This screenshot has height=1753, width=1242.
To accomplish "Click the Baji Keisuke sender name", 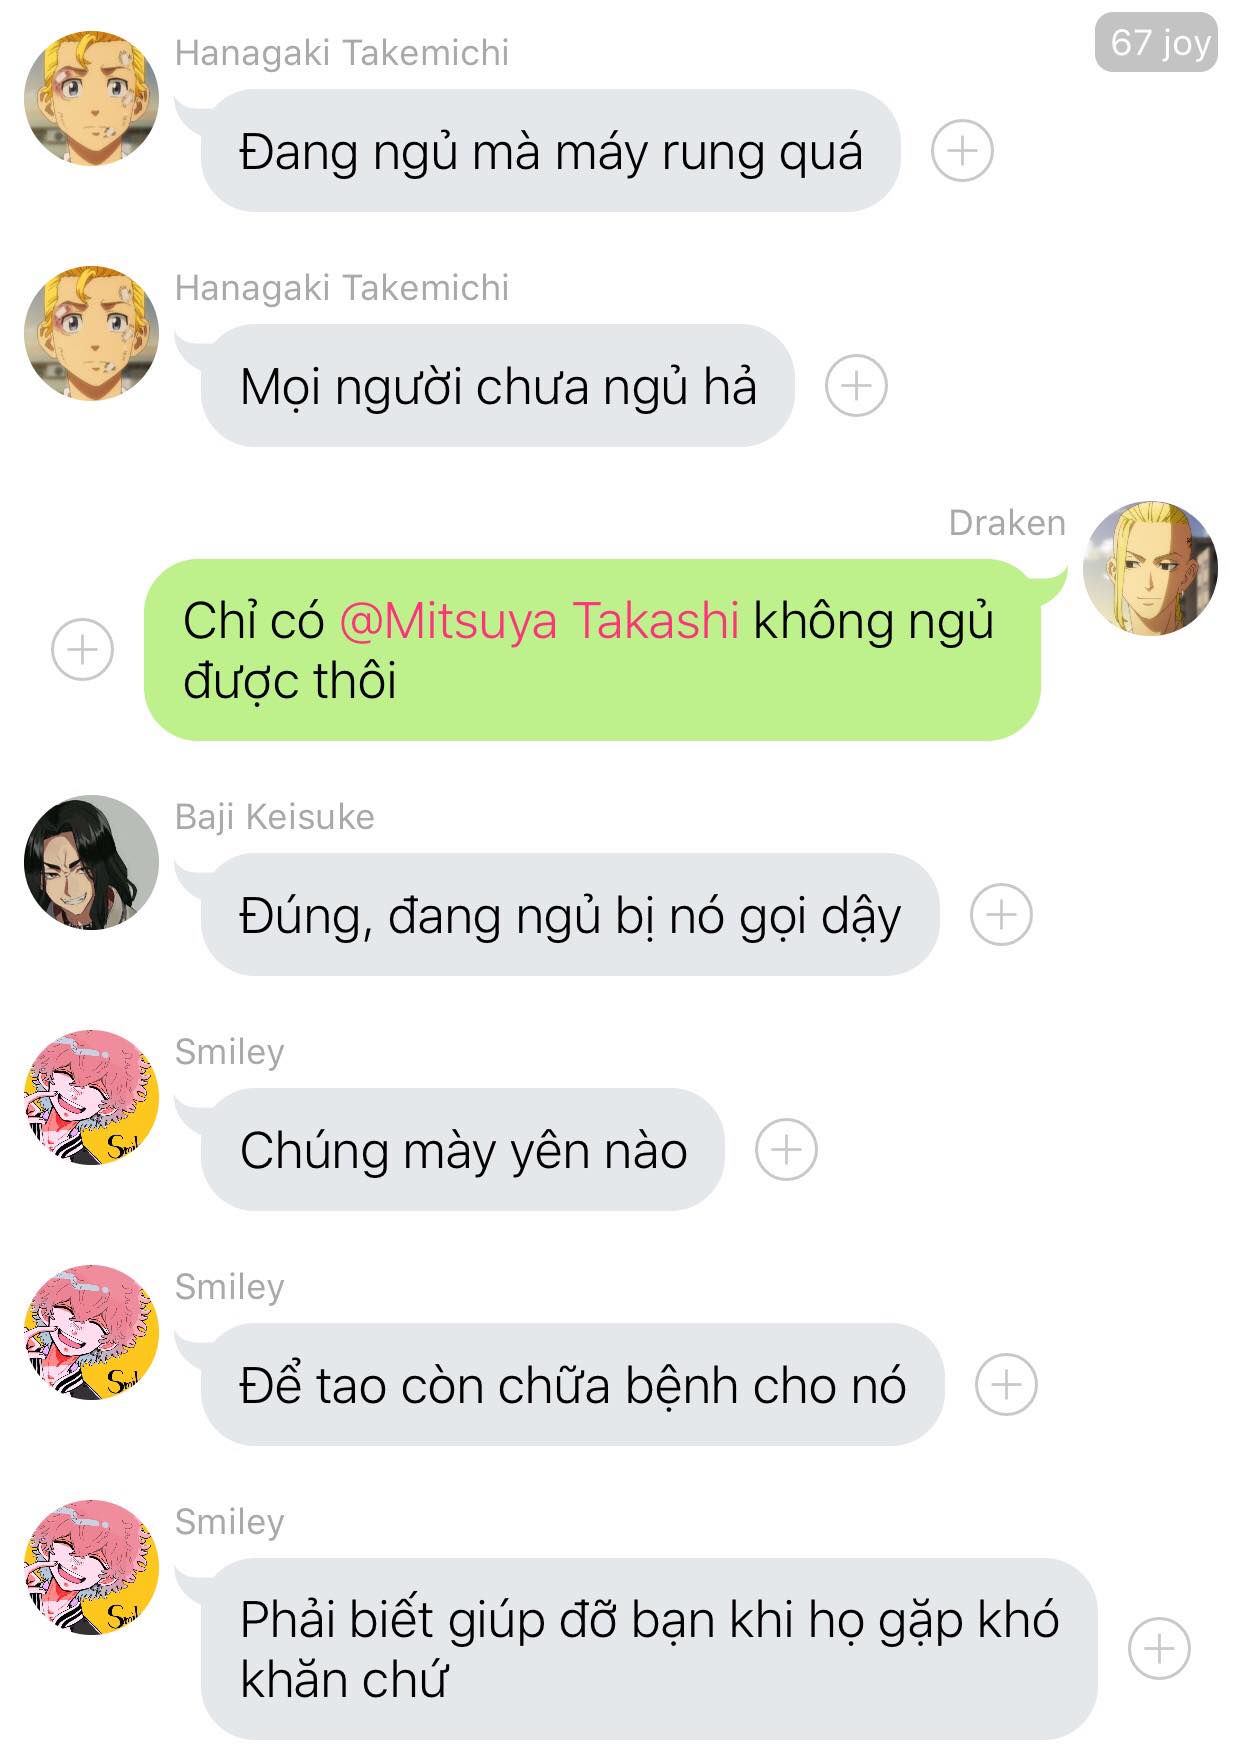I will 275,817.
